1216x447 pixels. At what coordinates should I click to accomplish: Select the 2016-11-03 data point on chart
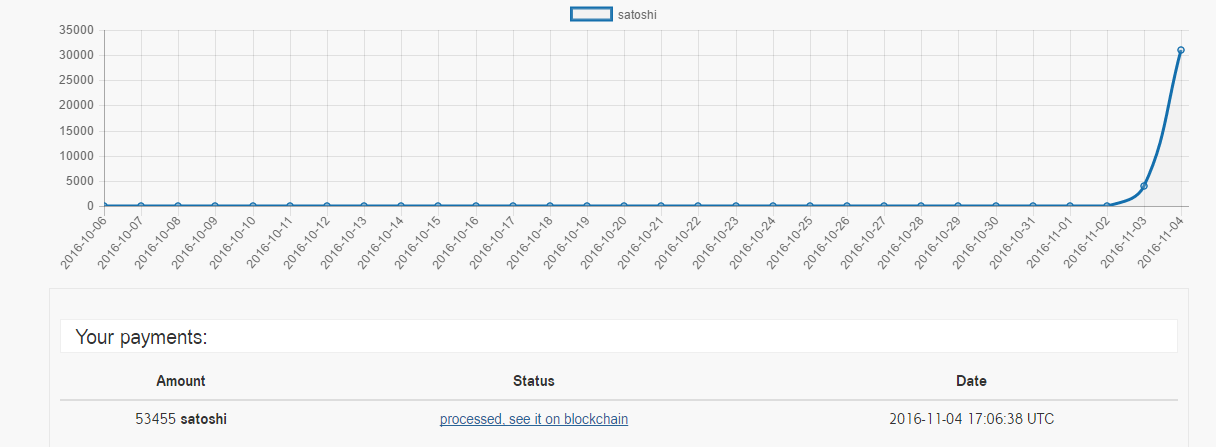point(1144,186)
